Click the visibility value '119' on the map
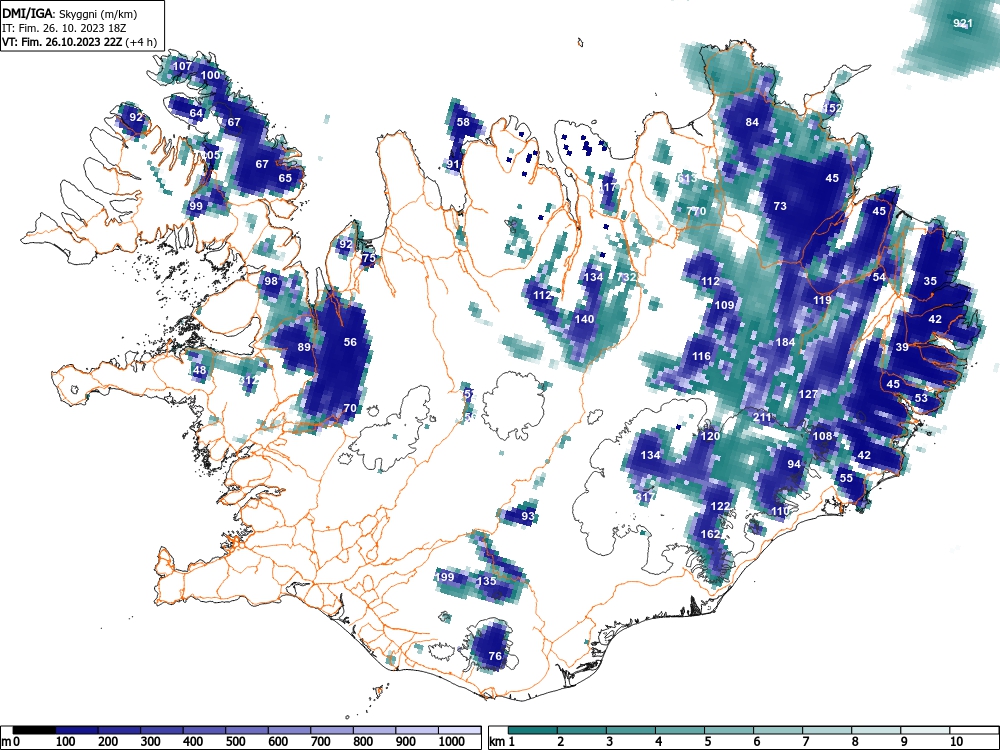Viewport: 1000px width, 750px height. [x=822, y=300]
